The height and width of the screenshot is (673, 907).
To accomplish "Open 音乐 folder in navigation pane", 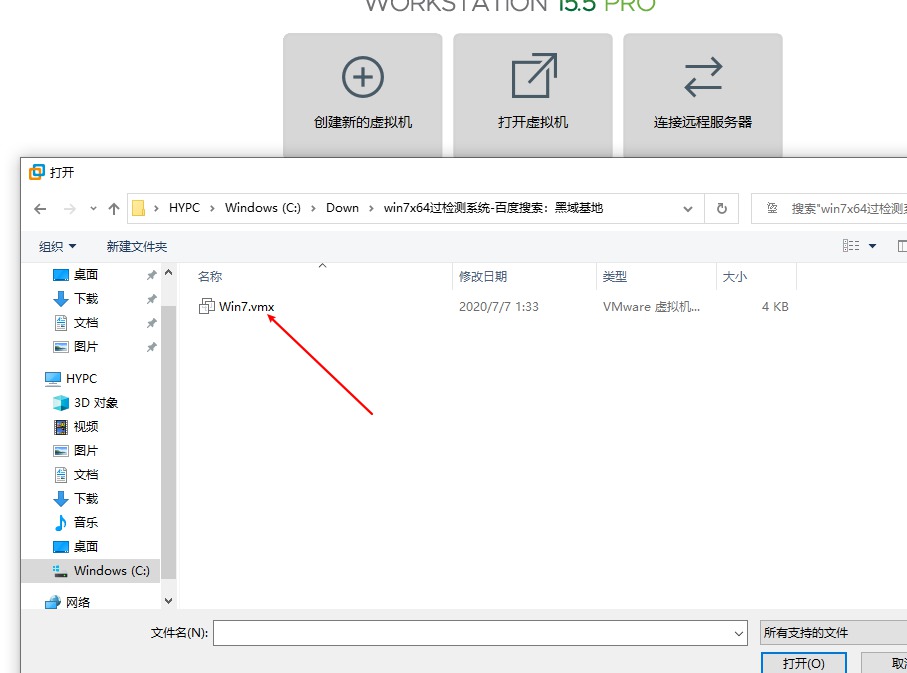I will pos(86,523).
